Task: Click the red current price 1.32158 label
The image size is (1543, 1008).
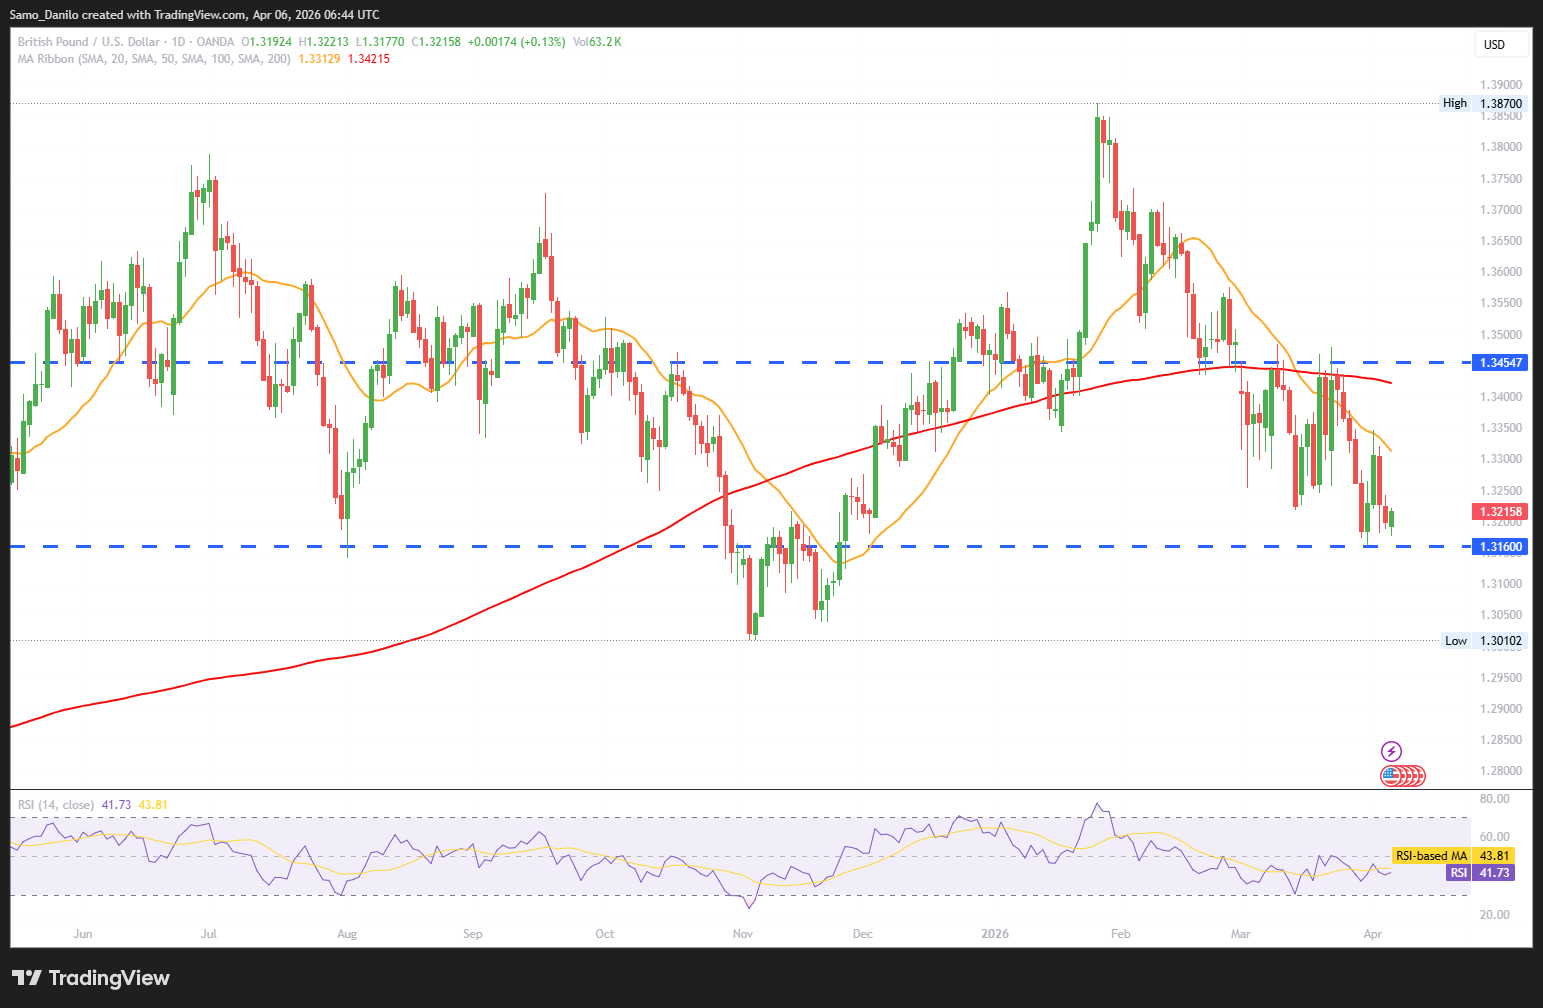Action: pos(1501,512)
